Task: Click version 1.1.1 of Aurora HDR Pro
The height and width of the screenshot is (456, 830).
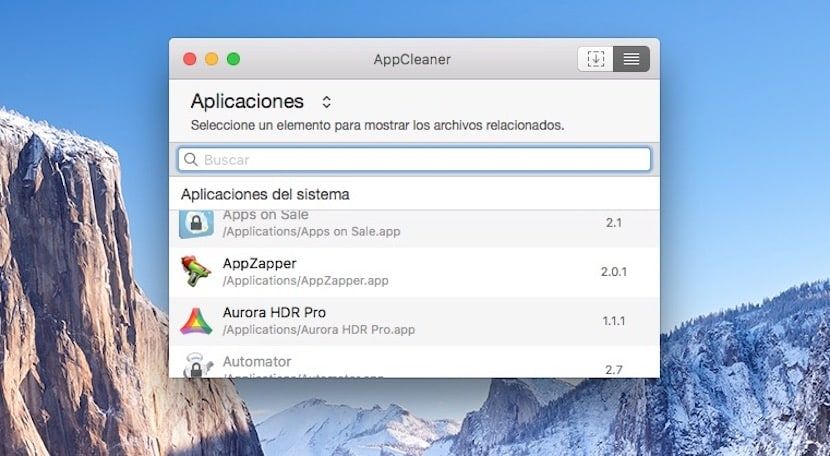Action: point(614,321)
